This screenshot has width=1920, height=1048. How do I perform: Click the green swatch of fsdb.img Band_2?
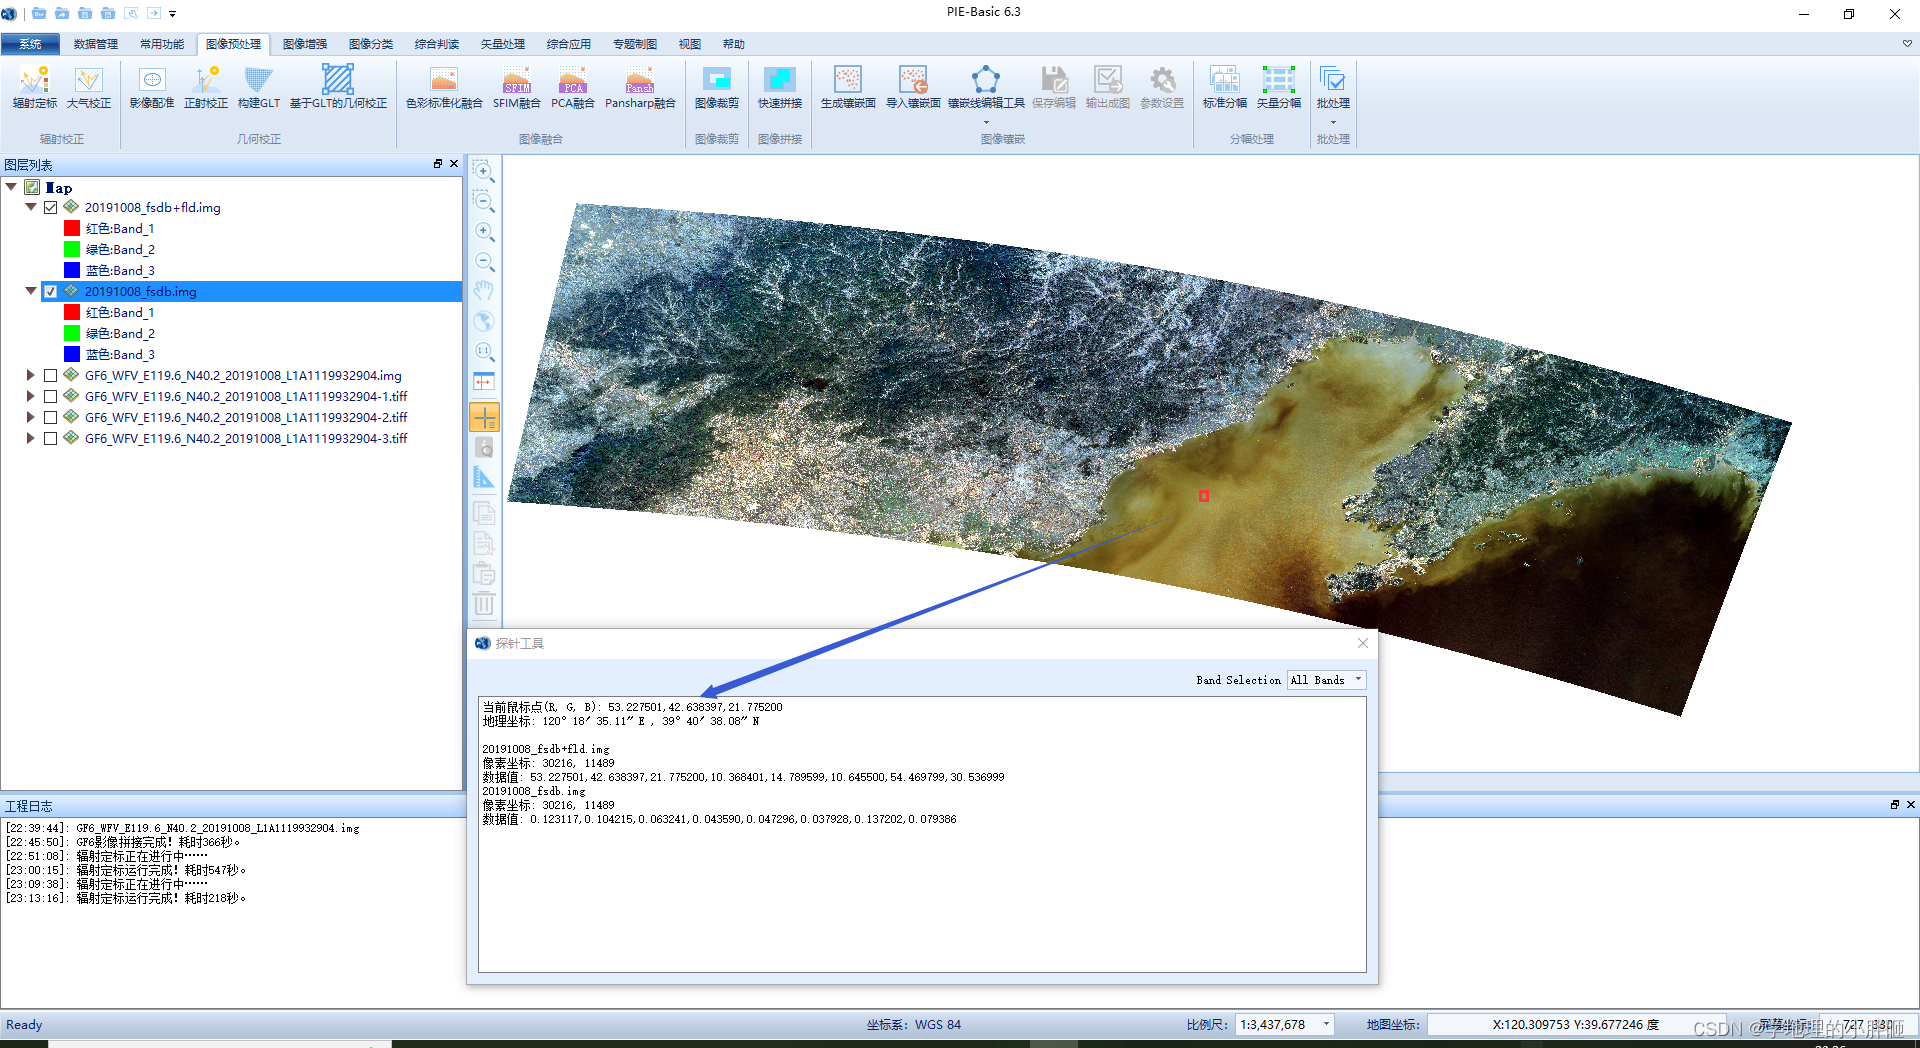pos(72,333)
